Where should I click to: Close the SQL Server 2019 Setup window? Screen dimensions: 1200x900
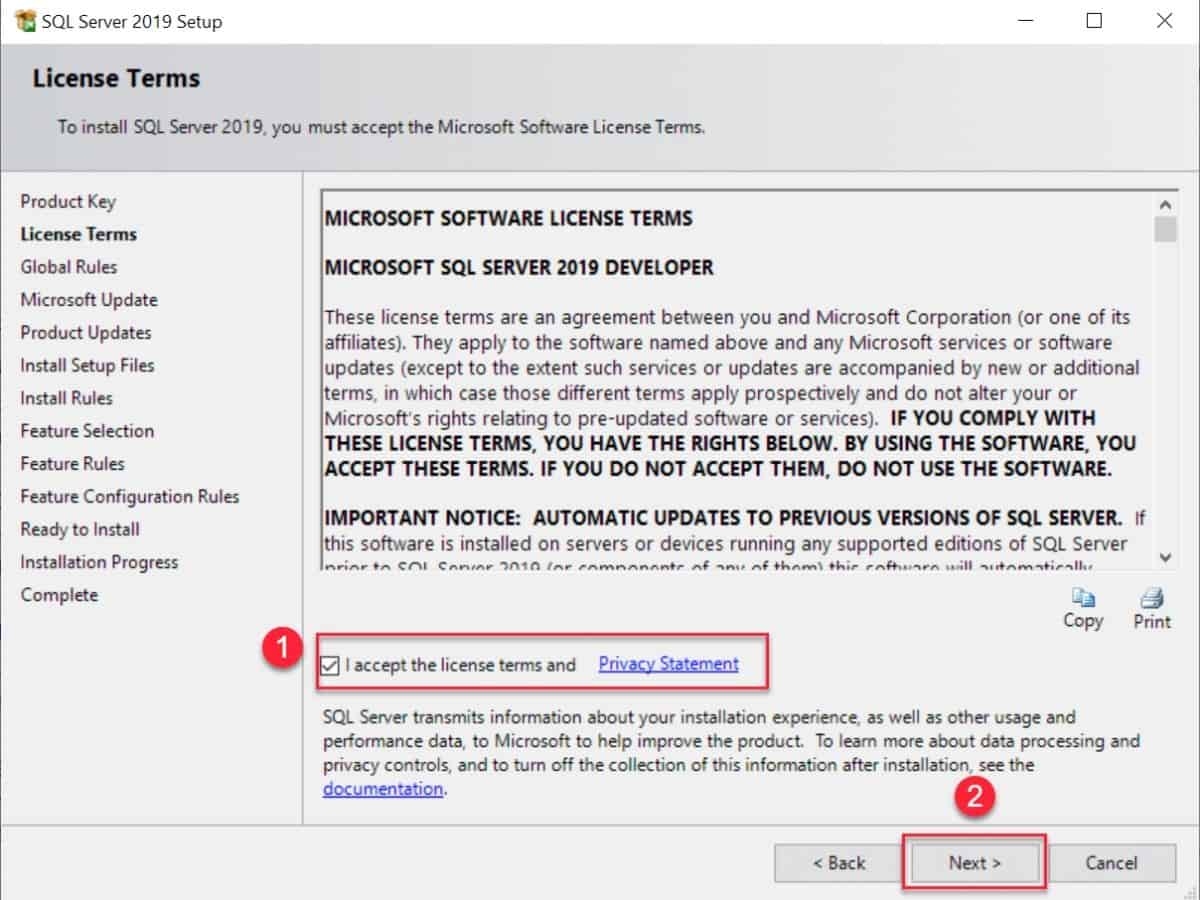1164,21
